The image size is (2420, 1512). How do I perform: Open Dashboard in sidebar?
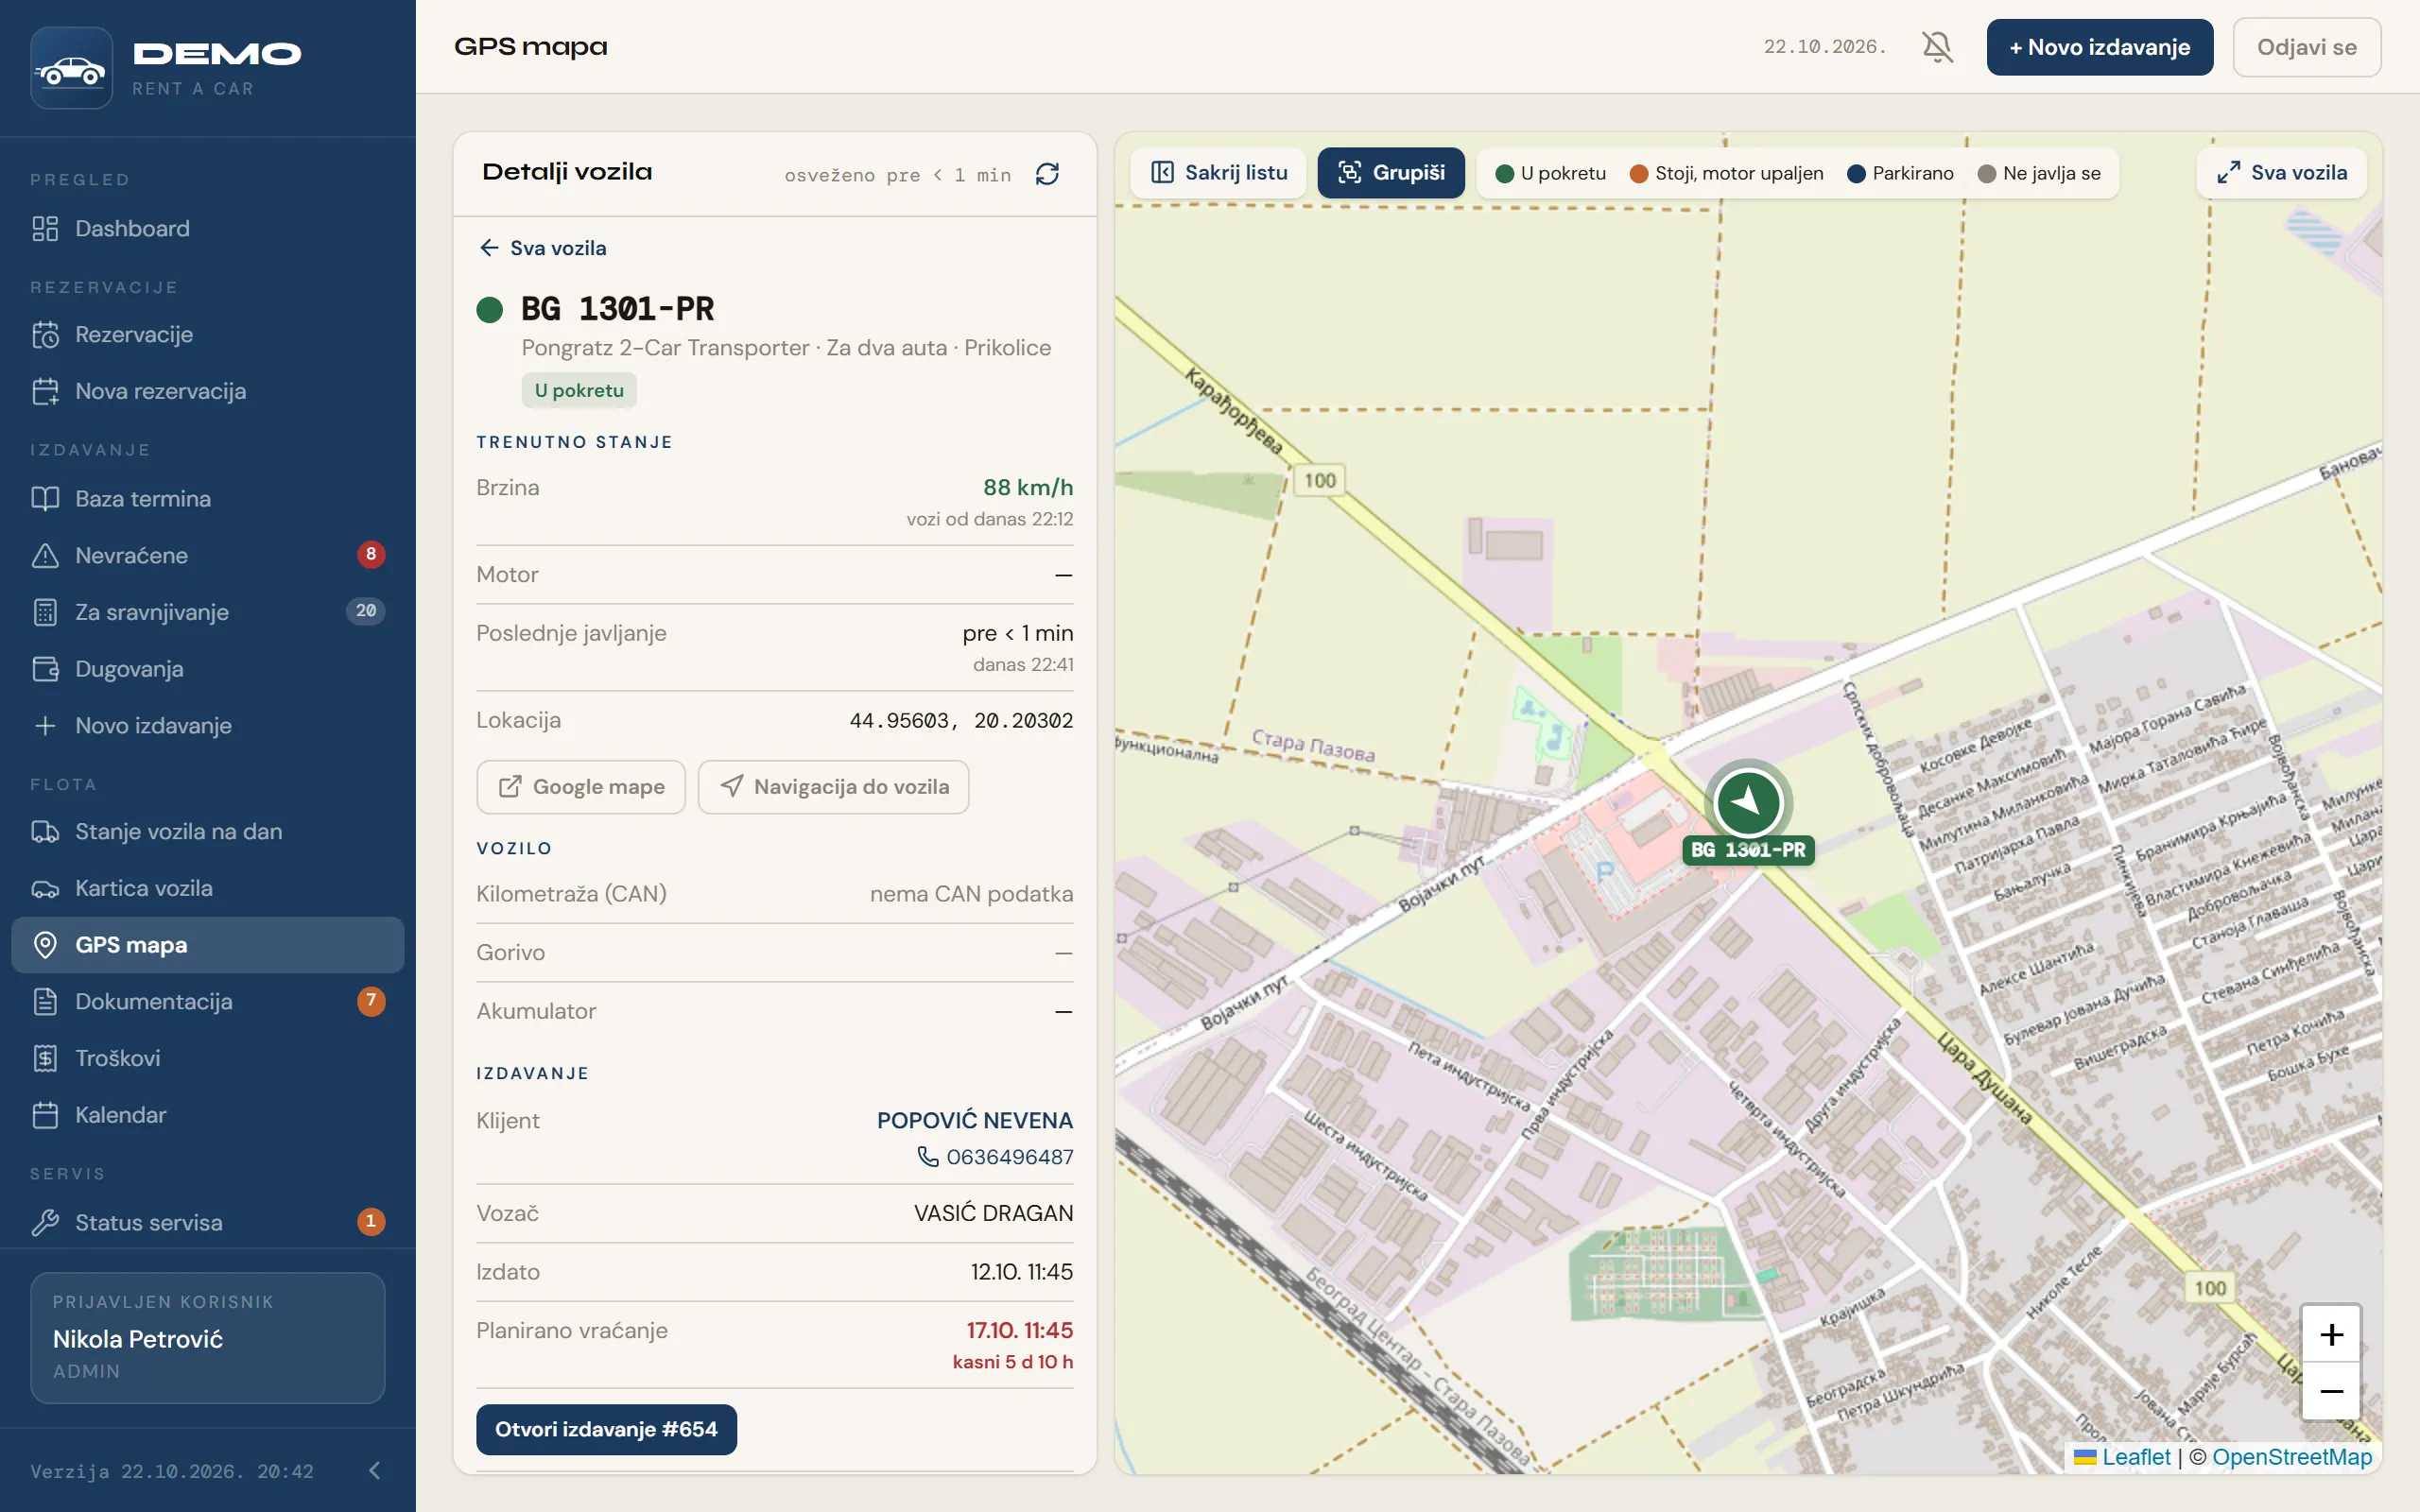tap(208, 228)
